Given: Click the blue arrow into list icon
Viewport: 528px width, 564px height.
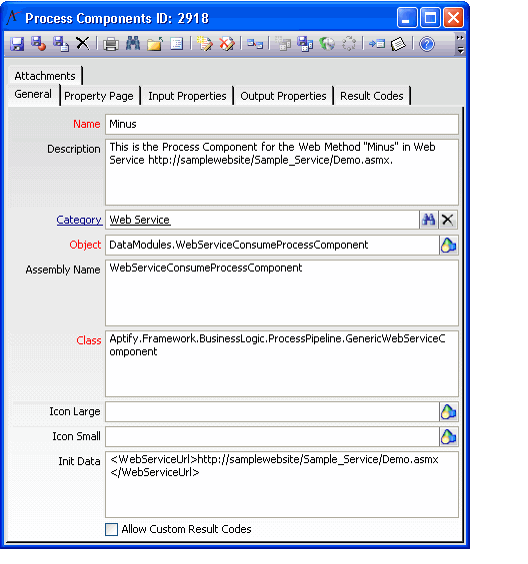Looking at the screenshot, I should pyautogui.click(x=377, y=44).
